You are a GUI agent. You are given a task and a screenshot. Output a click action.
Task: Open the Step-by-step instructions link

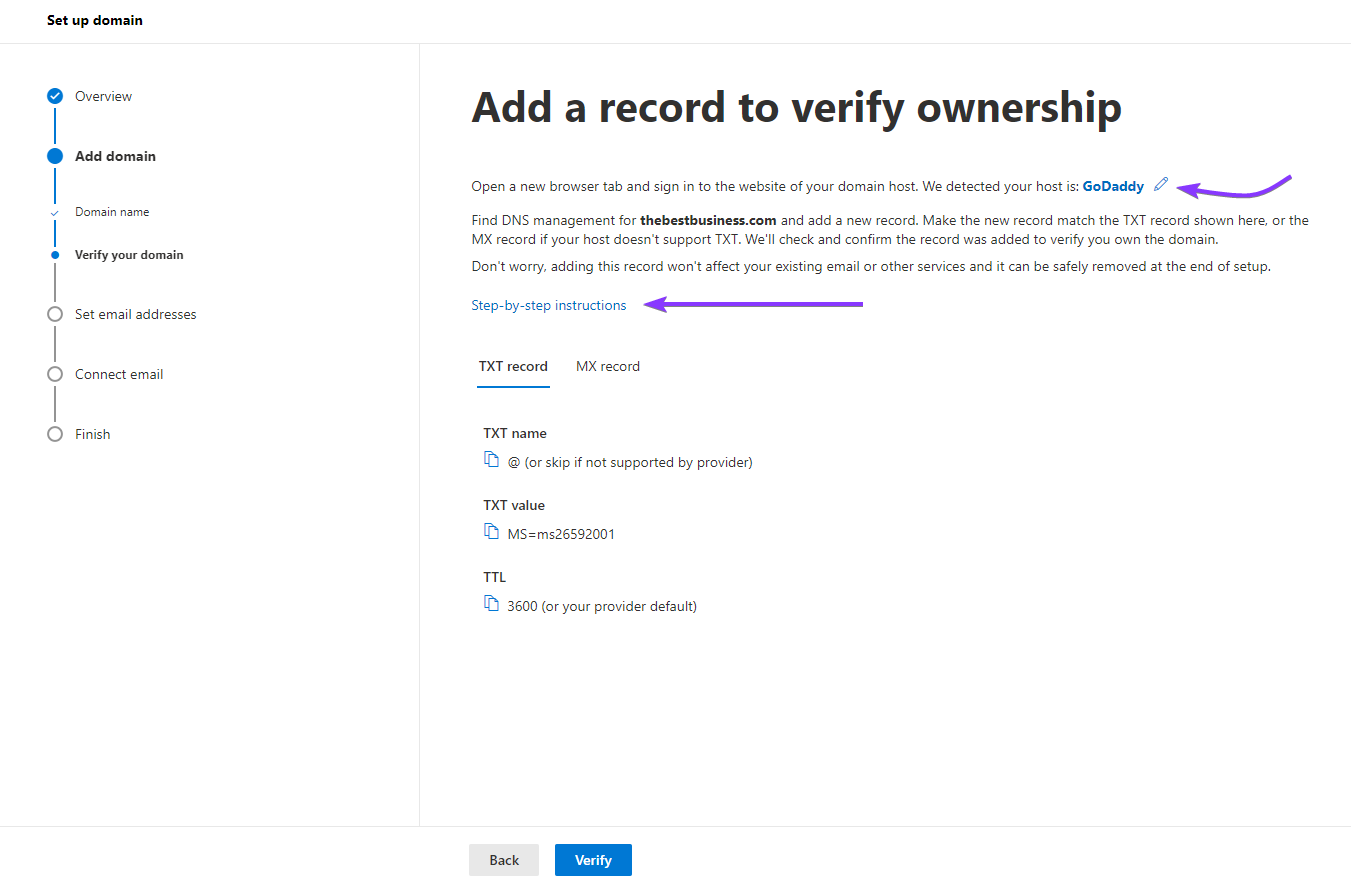[549, 306]
